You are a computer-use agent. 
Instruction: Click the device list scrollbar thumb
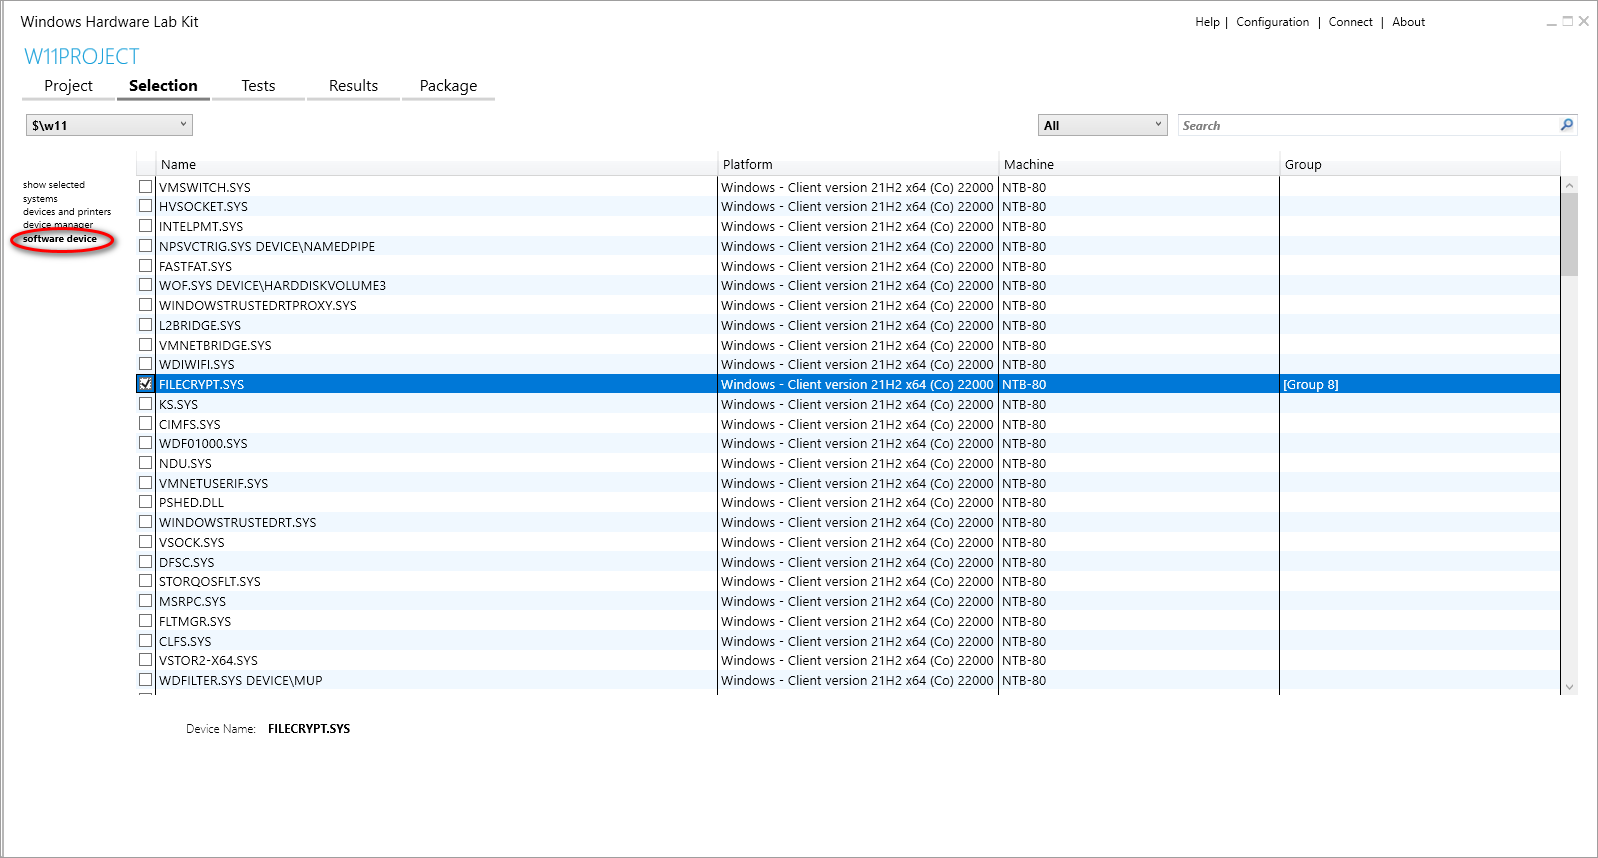point(1569,235)
